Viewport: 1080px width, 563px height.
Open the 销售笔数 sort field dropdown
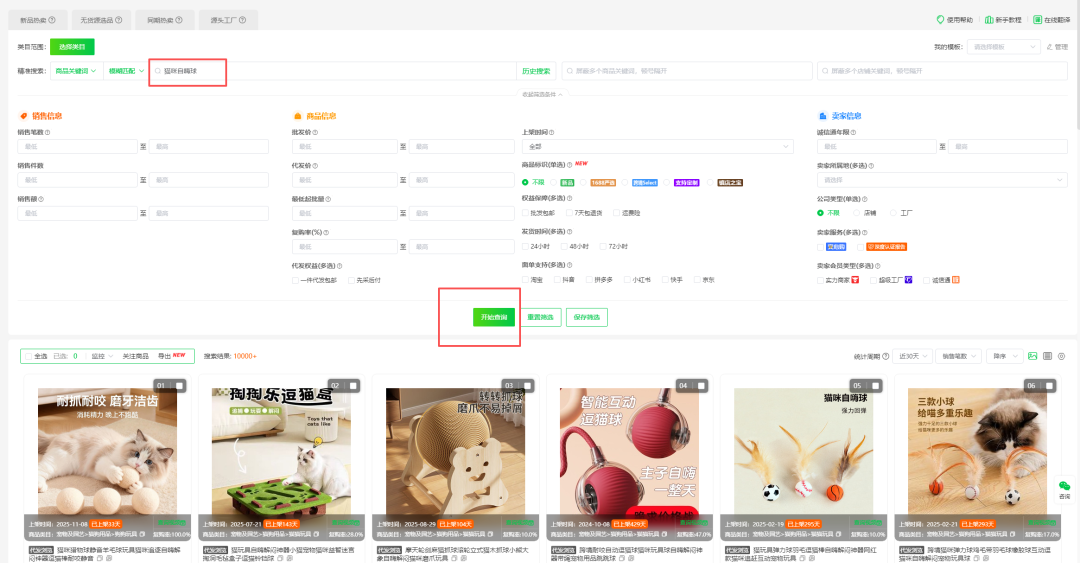tap(959, 356)
